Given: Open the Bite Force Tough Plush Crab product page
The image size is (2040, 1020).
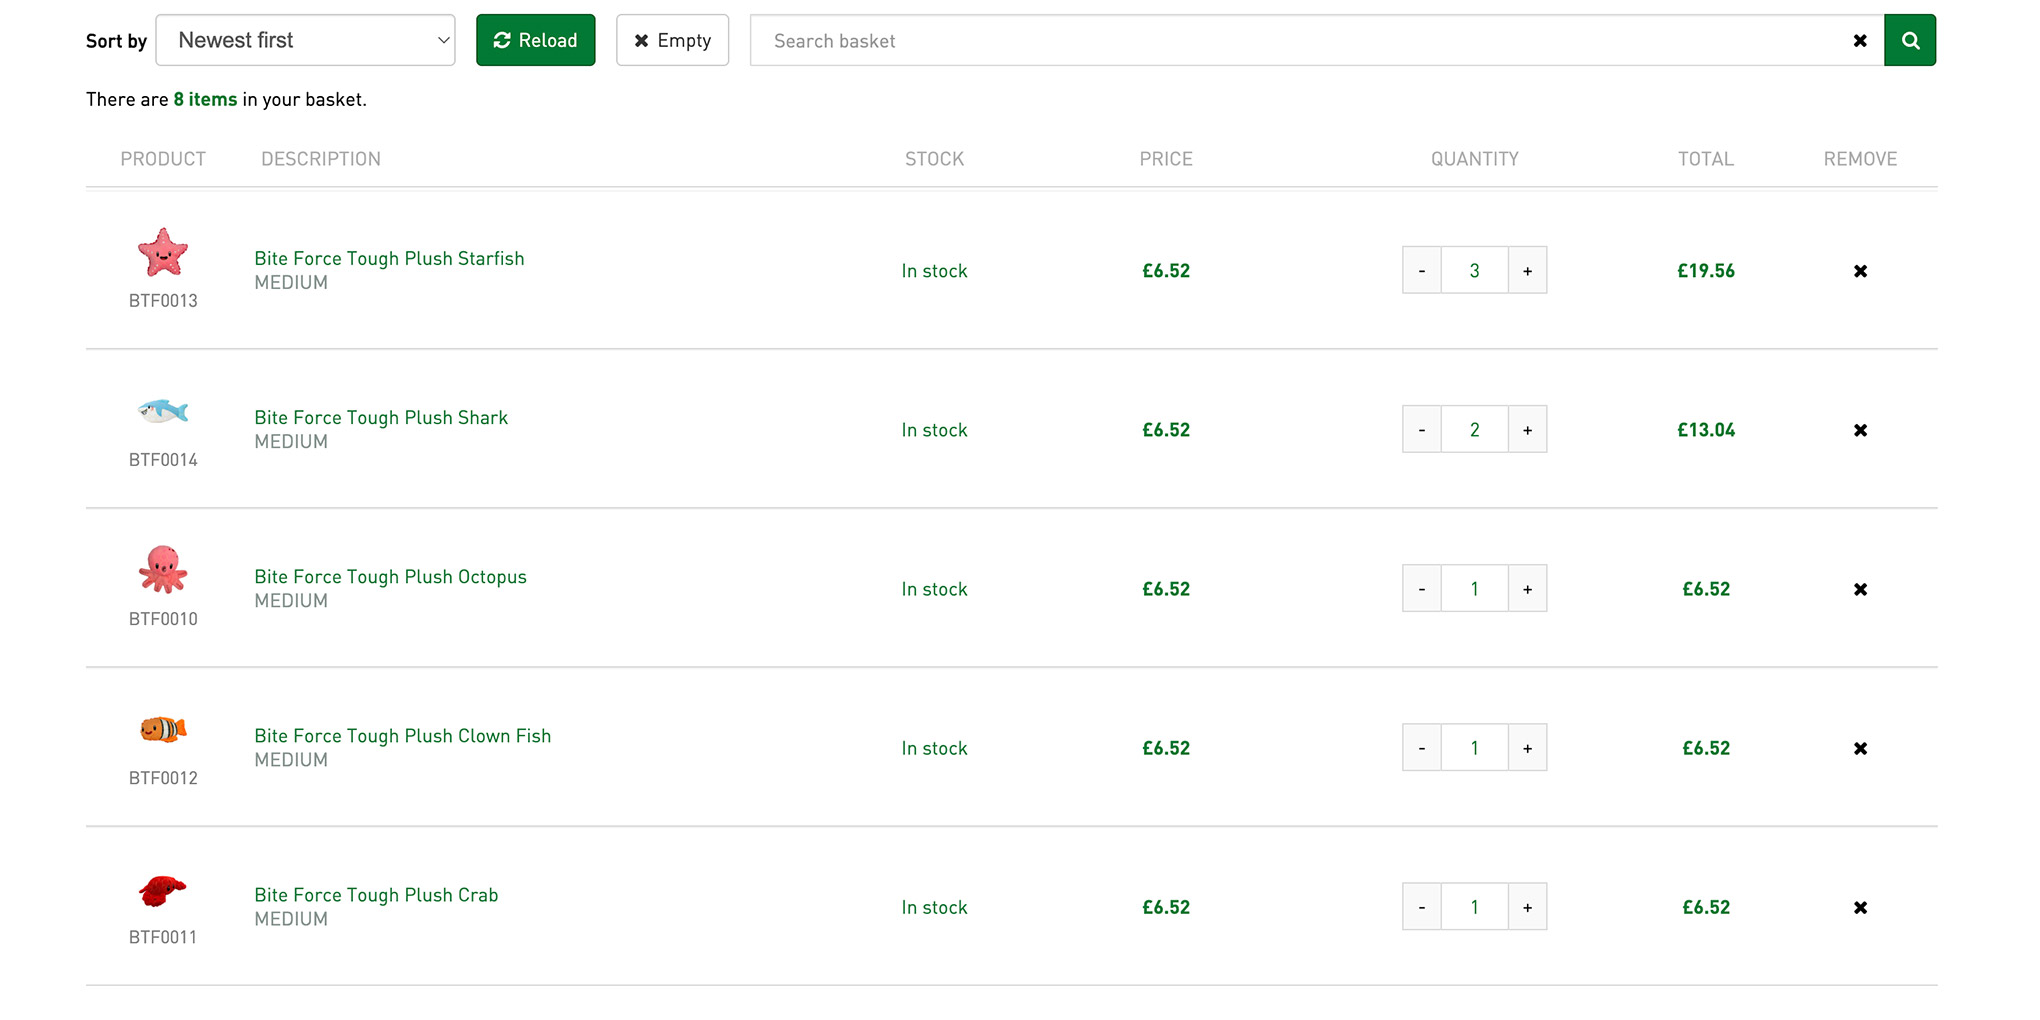Looking at the screenshot, I should pyautogui.click(x=376, y=894).
